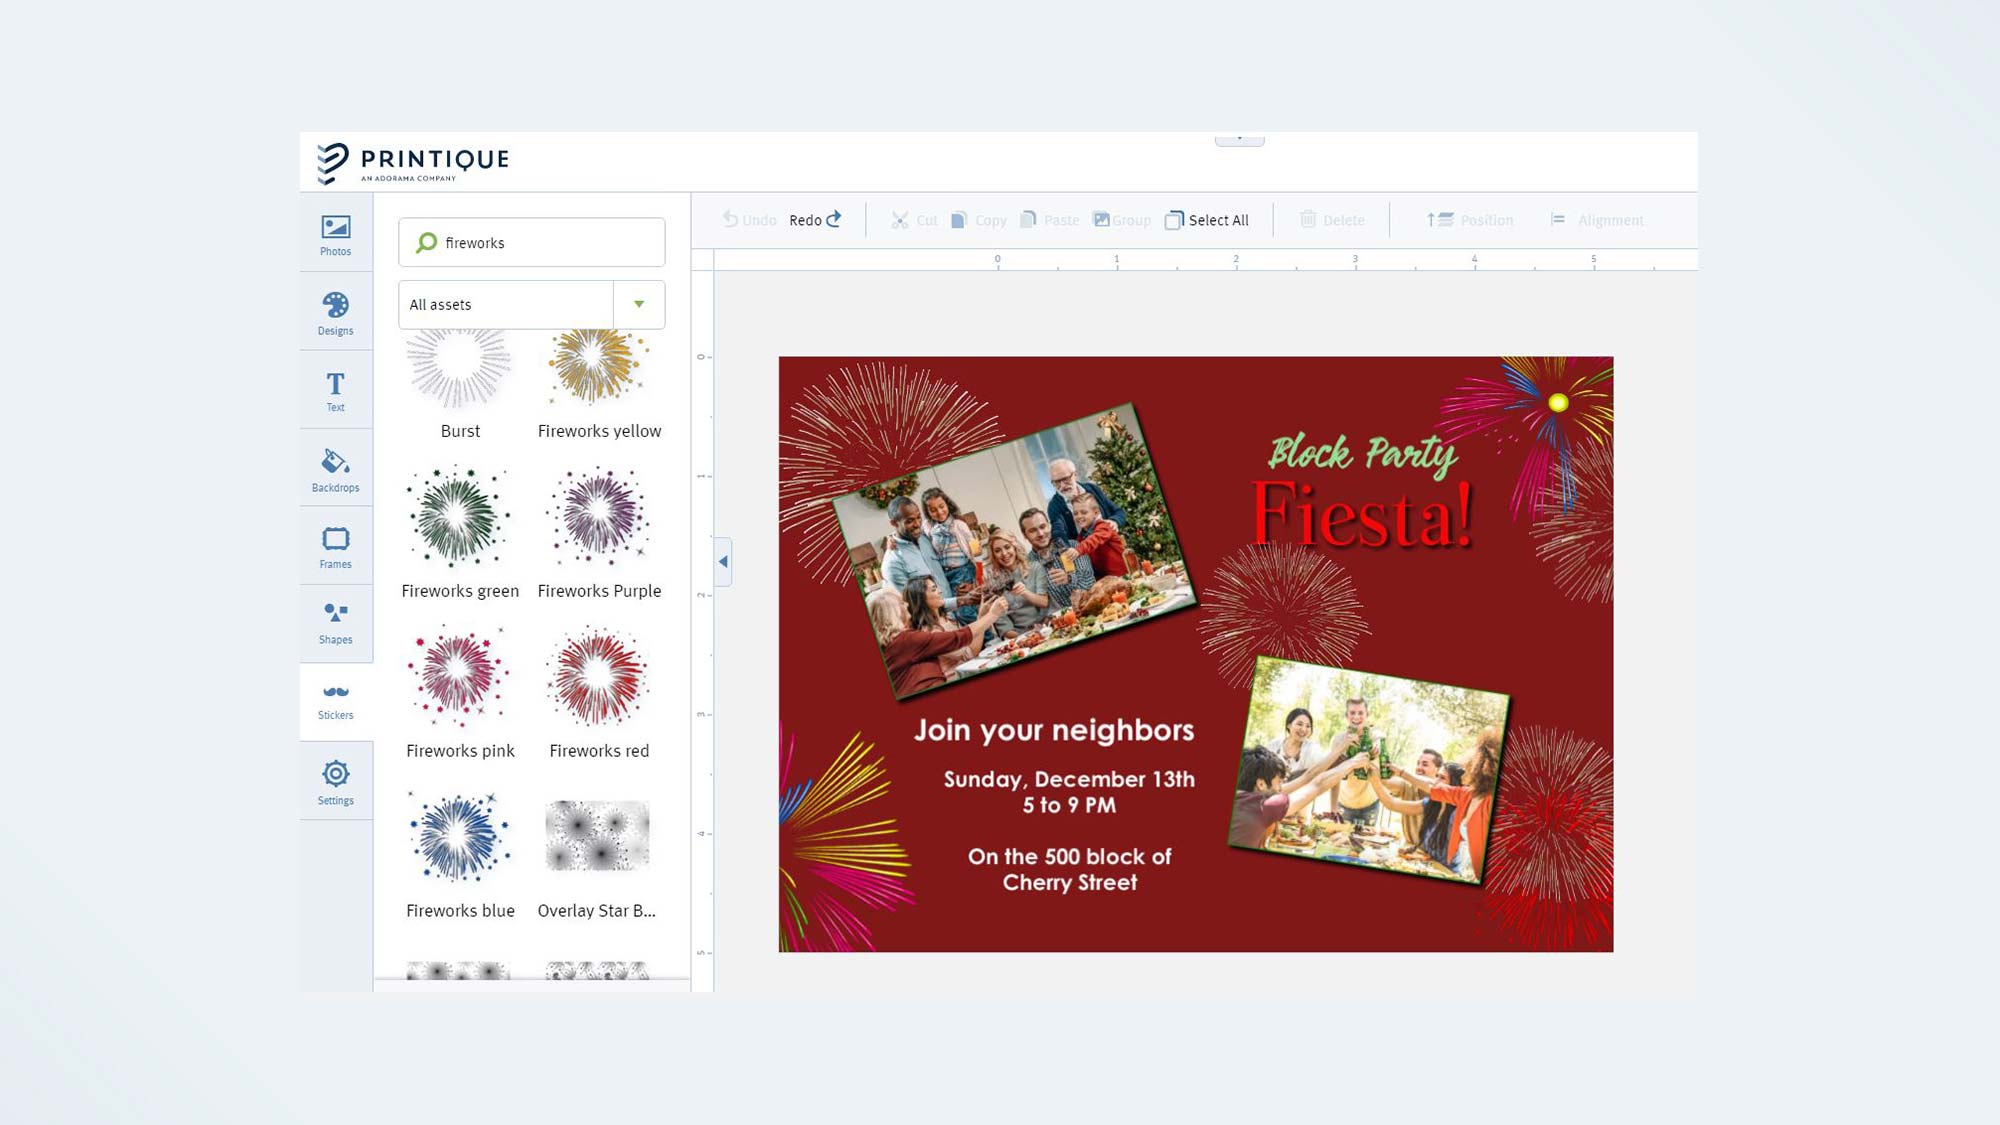Viewport: 2000px width, 1125px height.
Task: Select the Fireworks blue sticker thumbnail
Action: [459, 837]
